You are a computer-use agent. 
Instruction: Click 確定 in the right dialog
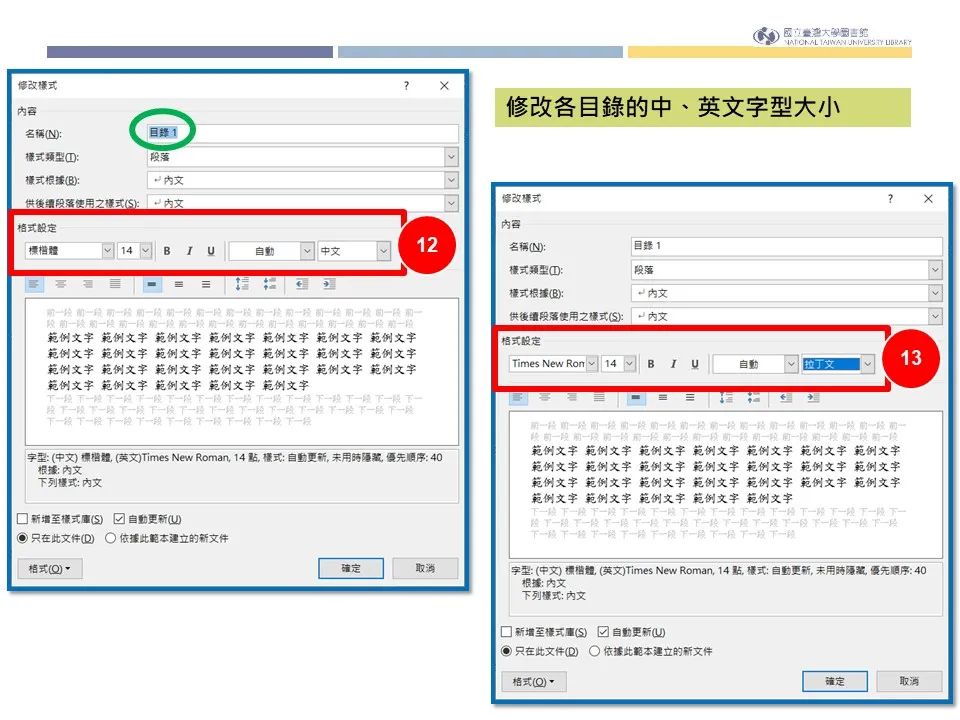834,681
